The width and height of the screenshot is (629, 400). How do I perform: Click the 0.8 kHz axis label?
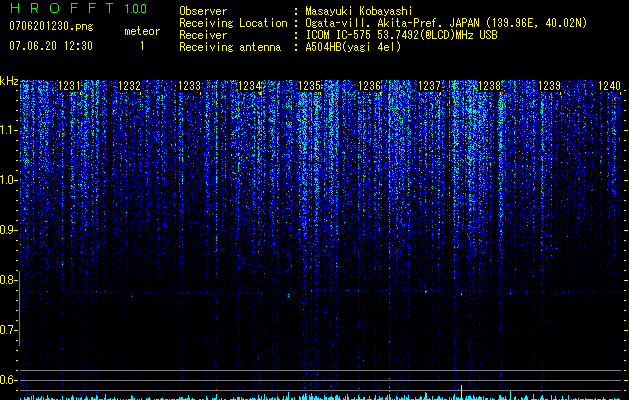coord(8,280)
